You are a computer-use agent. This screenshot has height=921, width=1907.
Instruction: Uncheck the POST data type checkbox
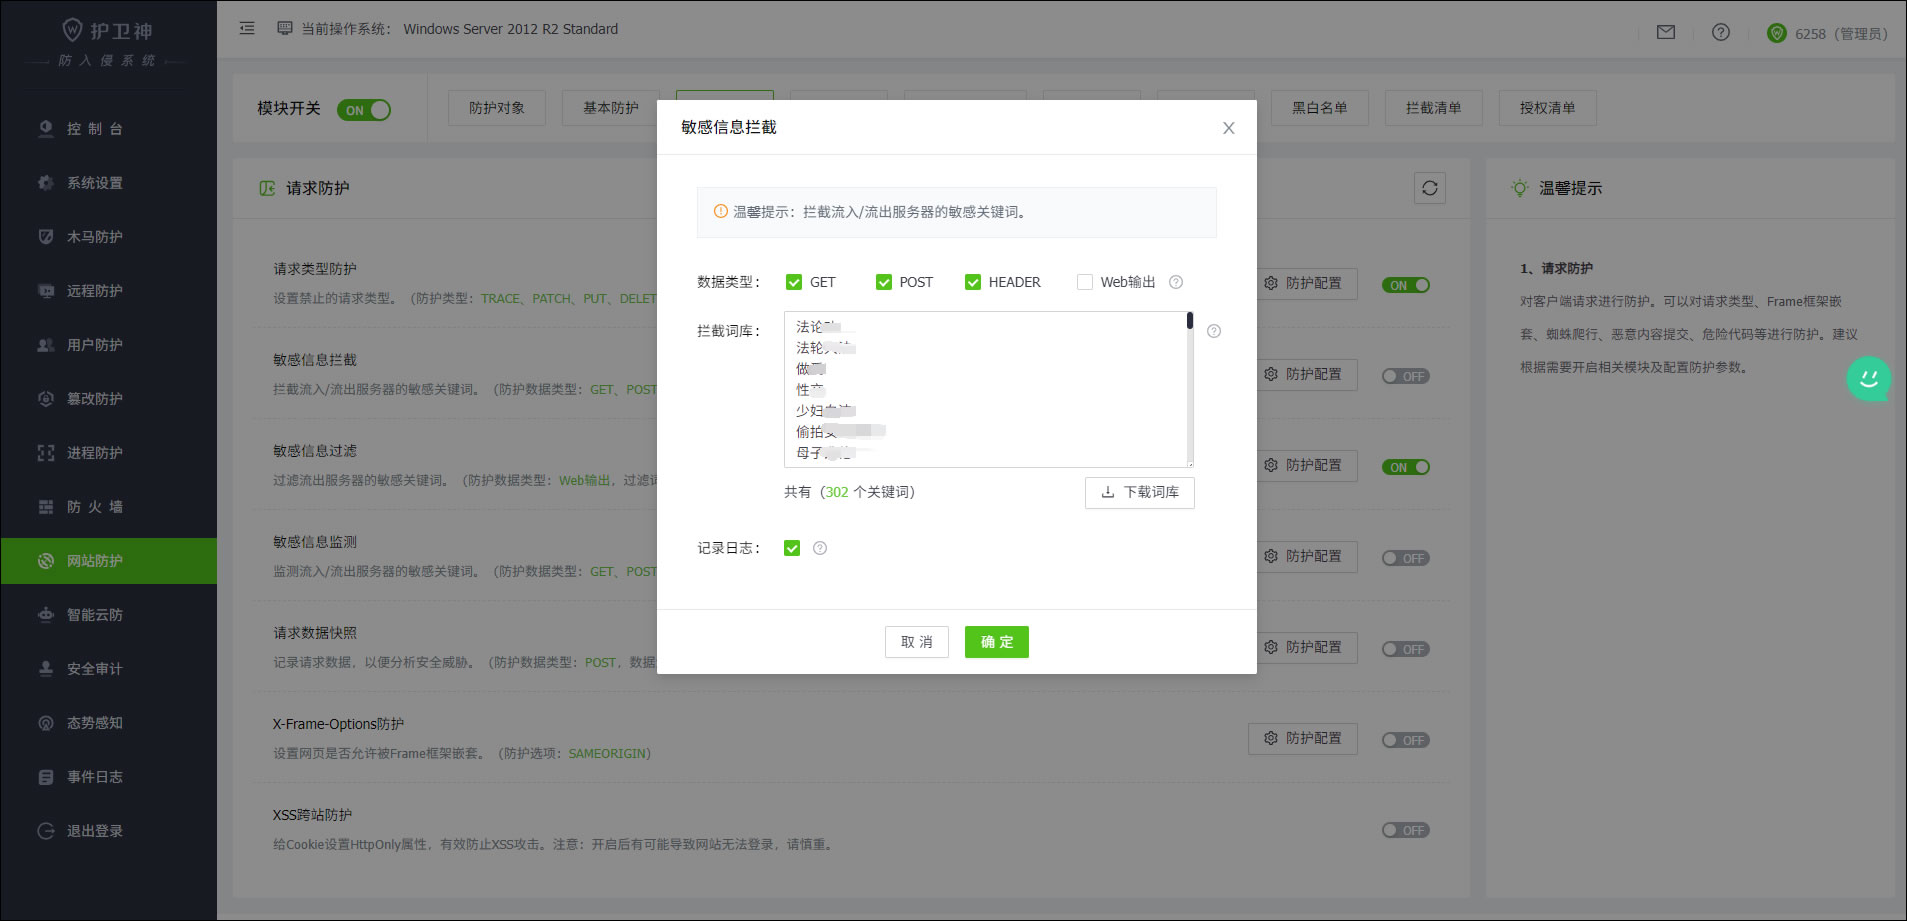pyautogui.click(x=884, y=282)
